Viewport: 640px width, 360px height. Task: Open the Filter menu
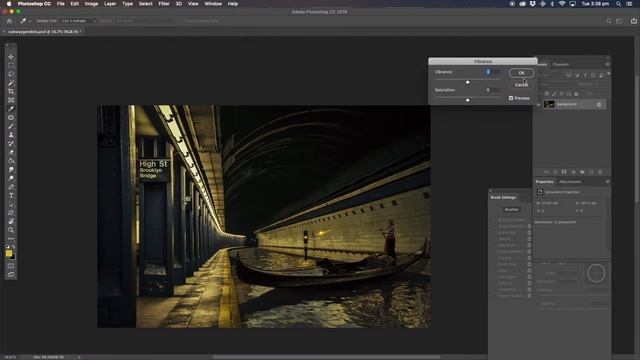(164, 4)
